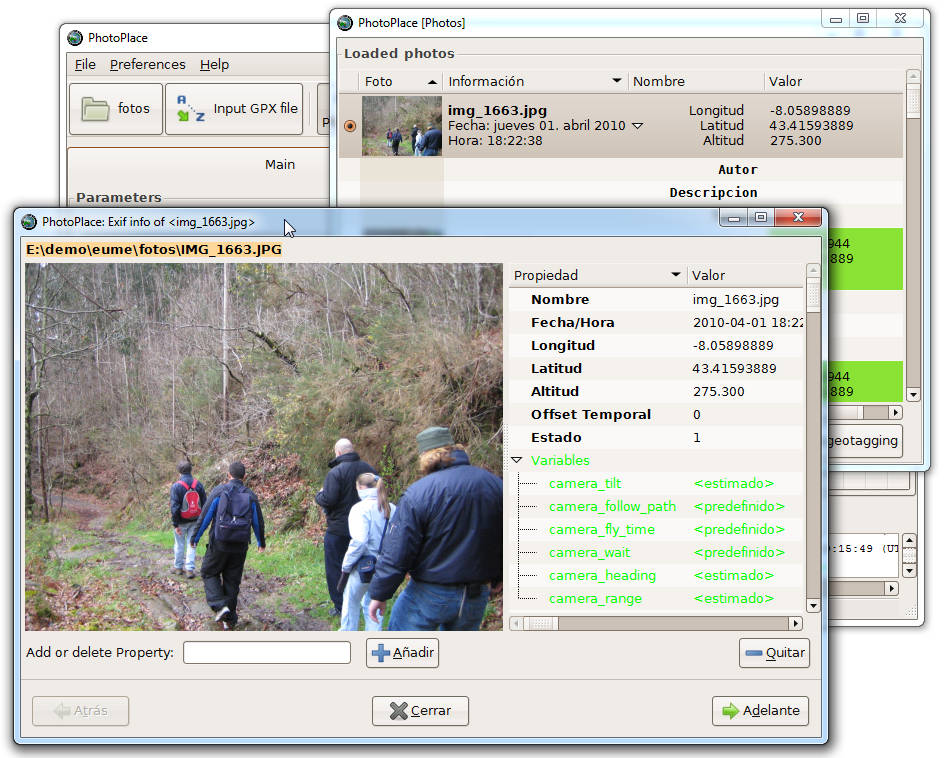
Task: Click the img_1663.jpg file name in Loaded photos
Action: 497,111
